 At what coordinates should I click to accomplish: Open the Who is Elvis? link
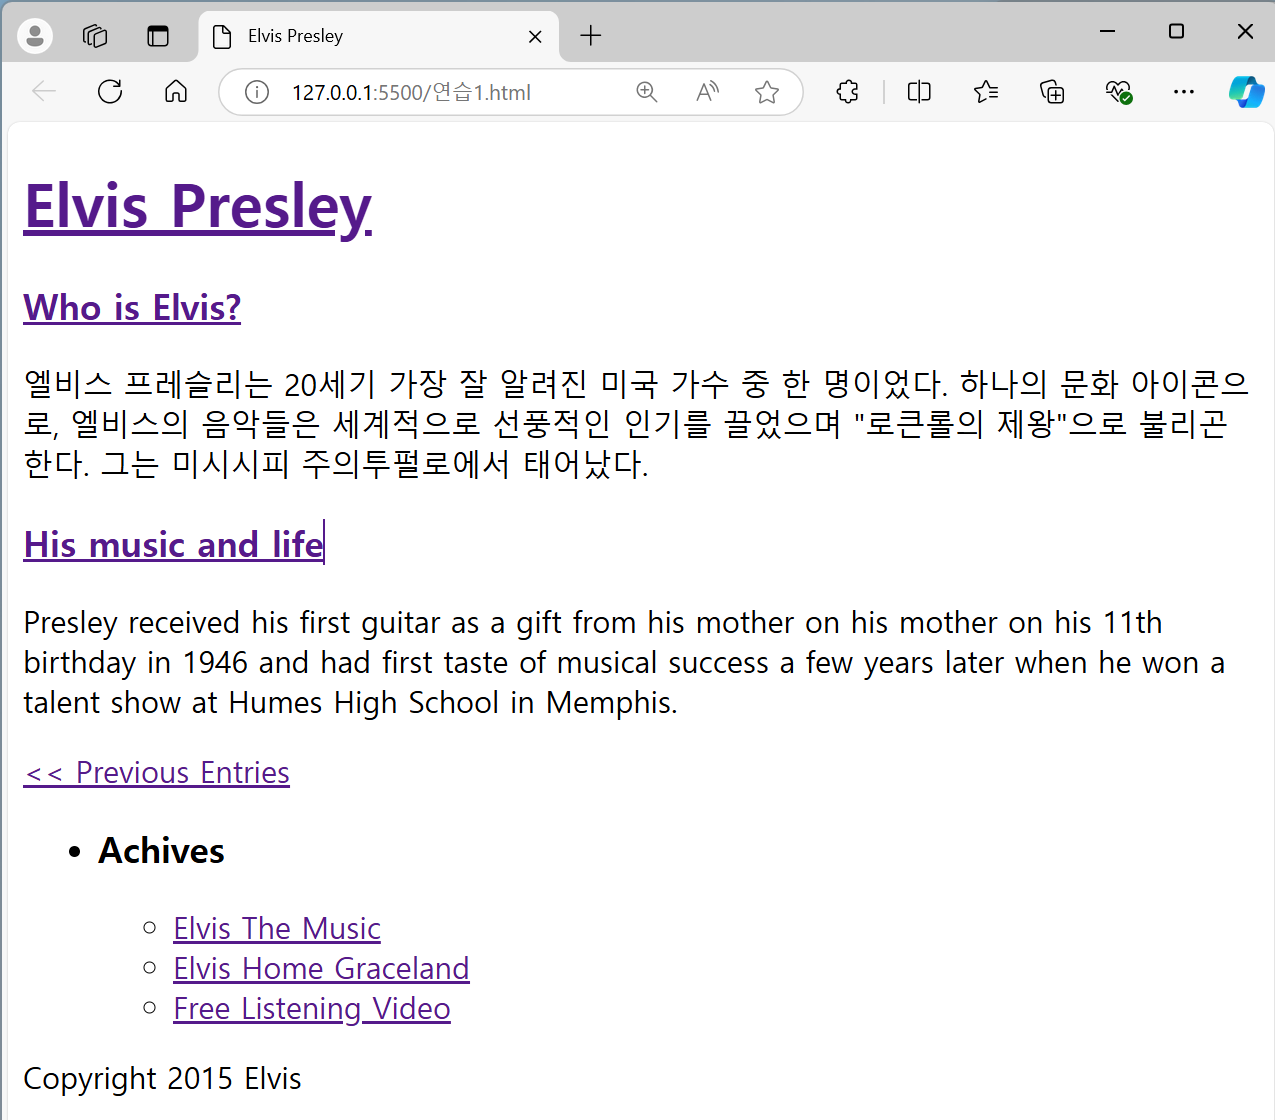click(132, 307)
